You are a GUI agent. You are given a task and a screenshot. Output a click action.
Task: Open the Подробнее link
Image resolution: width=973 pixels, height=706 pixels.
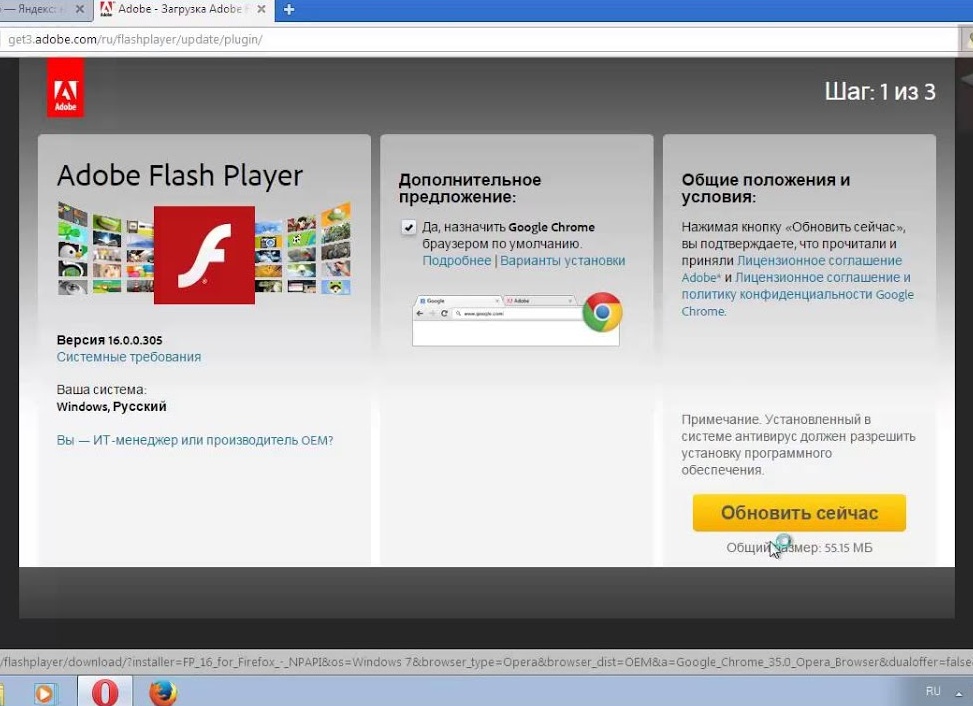[x=457, y=261]
